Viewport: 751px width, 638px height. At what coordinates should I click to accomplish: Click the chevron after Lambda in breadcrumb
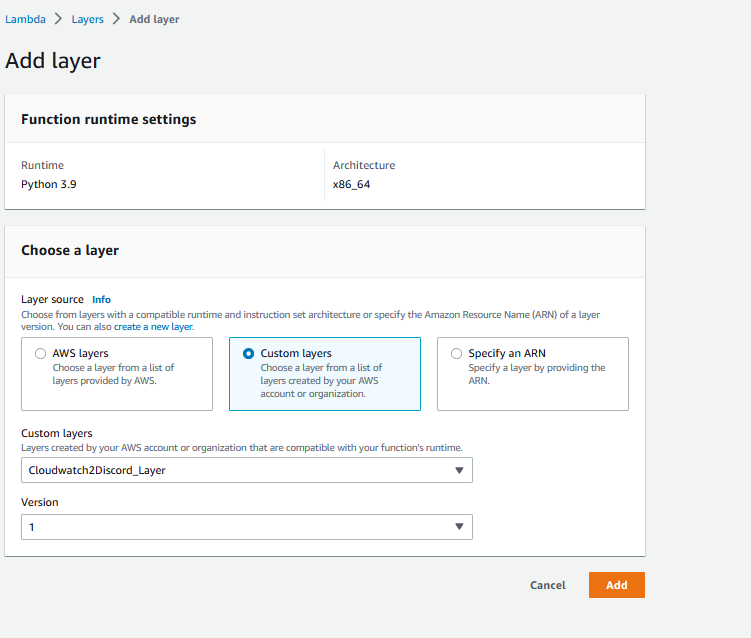pyautogui.click(x=58, y=19)
